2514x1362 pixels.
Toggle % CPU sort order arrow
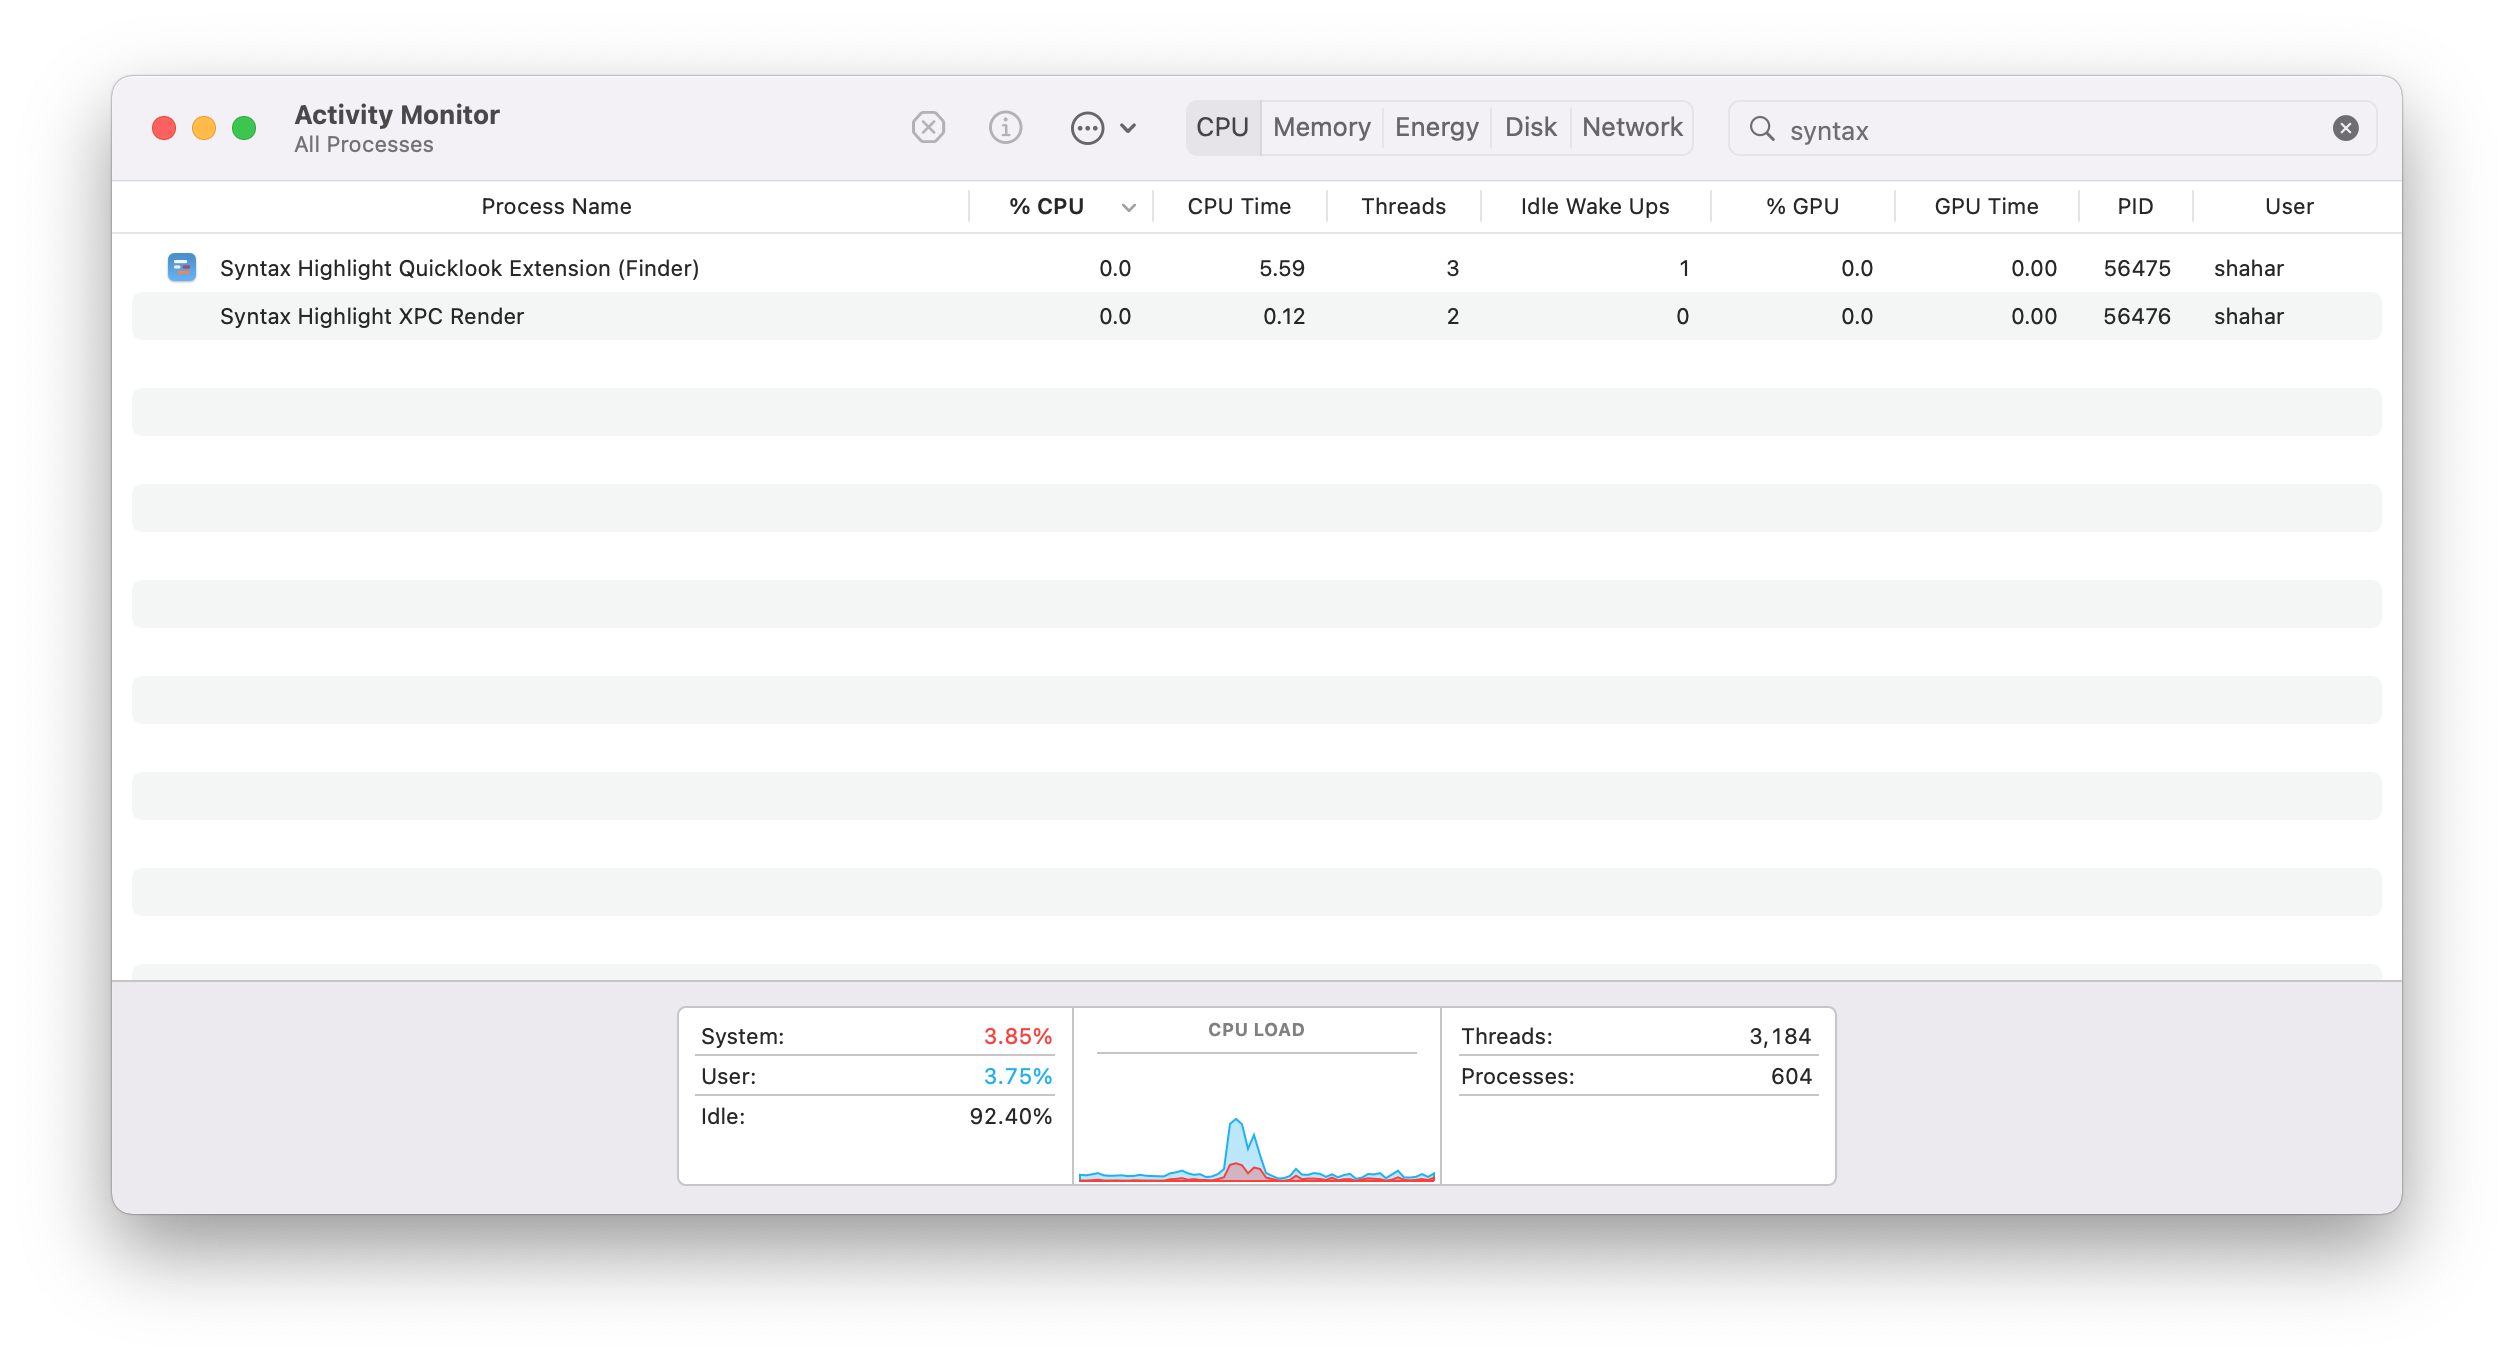click(1129, 208)
